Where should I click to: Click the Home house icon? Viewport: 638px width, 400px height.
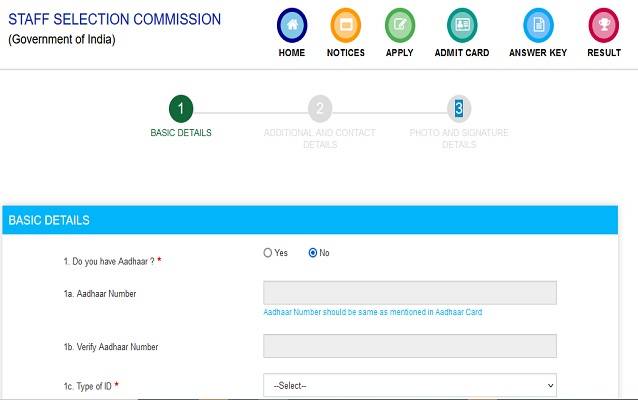292,24
